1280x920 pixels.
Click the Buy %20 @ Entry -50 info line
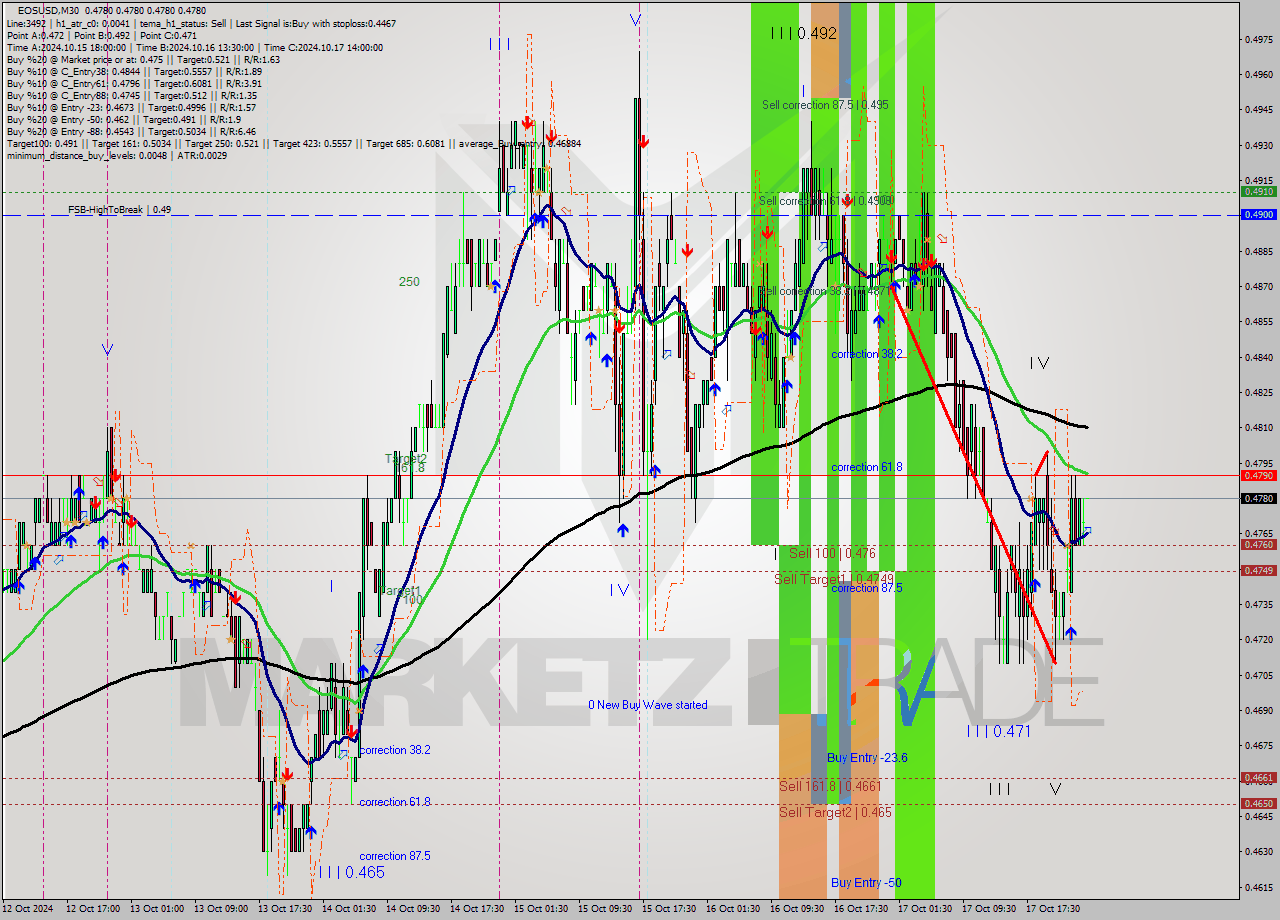pyautogui.click(x=123, y=119)
